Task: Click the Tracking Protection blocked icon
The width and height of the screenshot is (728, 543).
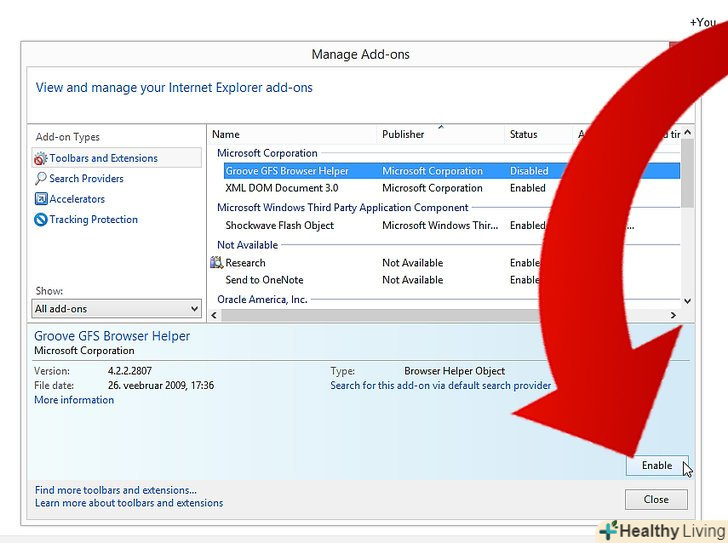Action: click(41, 220)
